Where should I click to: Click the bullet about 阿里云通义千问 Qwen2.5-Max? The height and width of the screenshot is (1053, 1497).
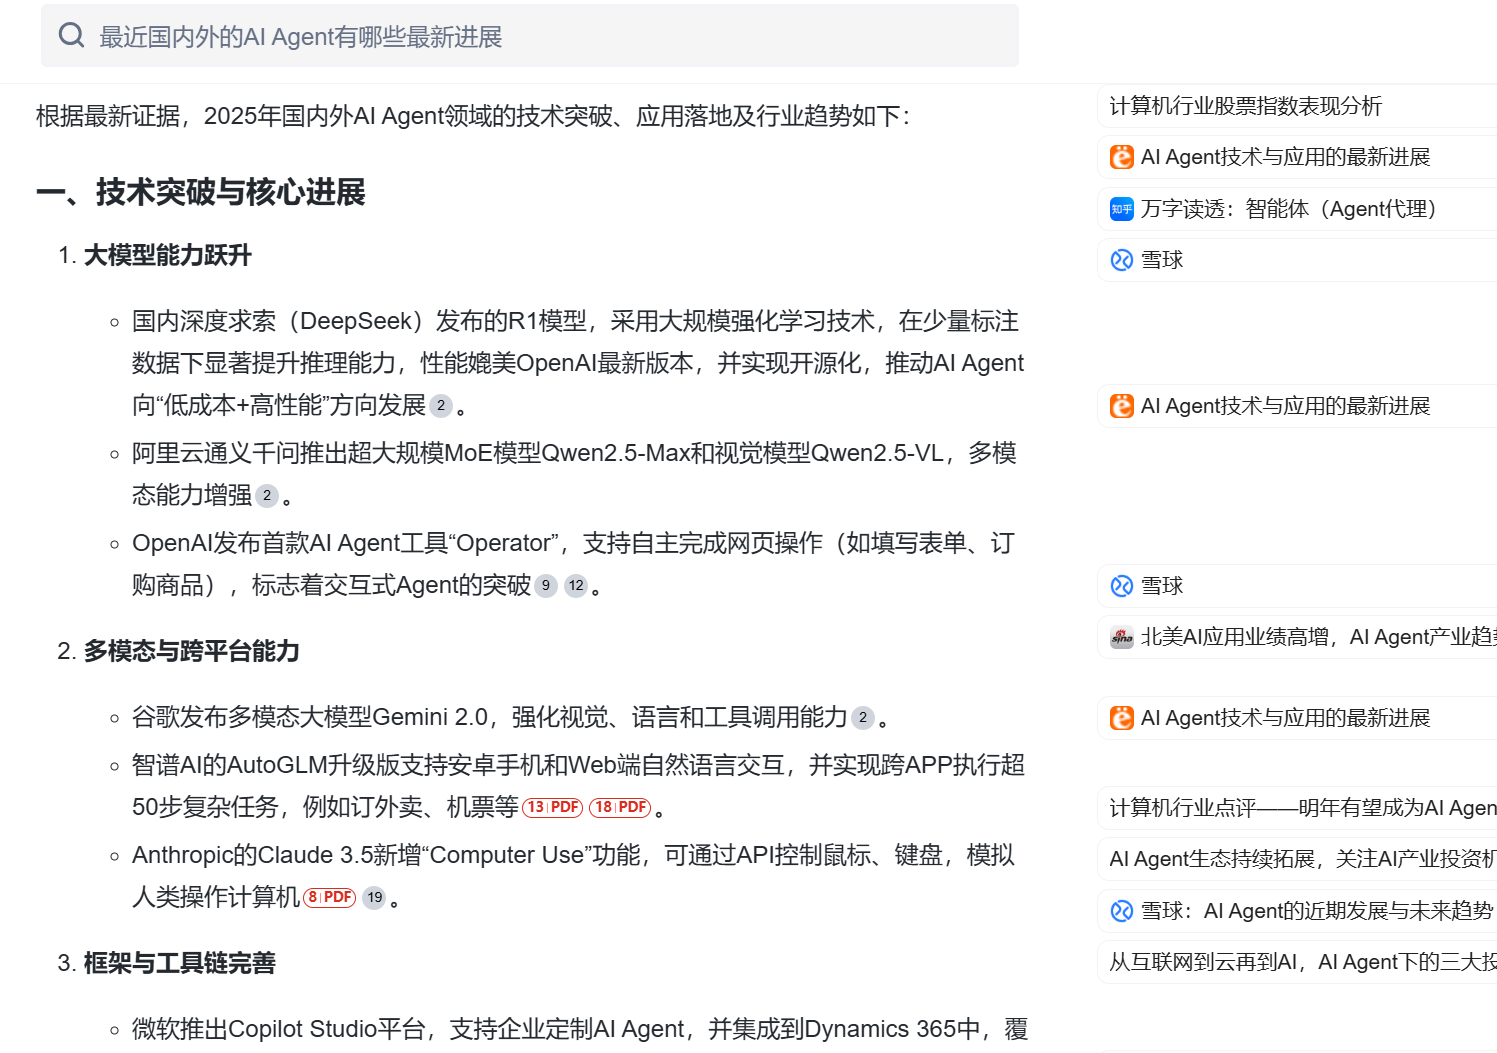(575, 474)
